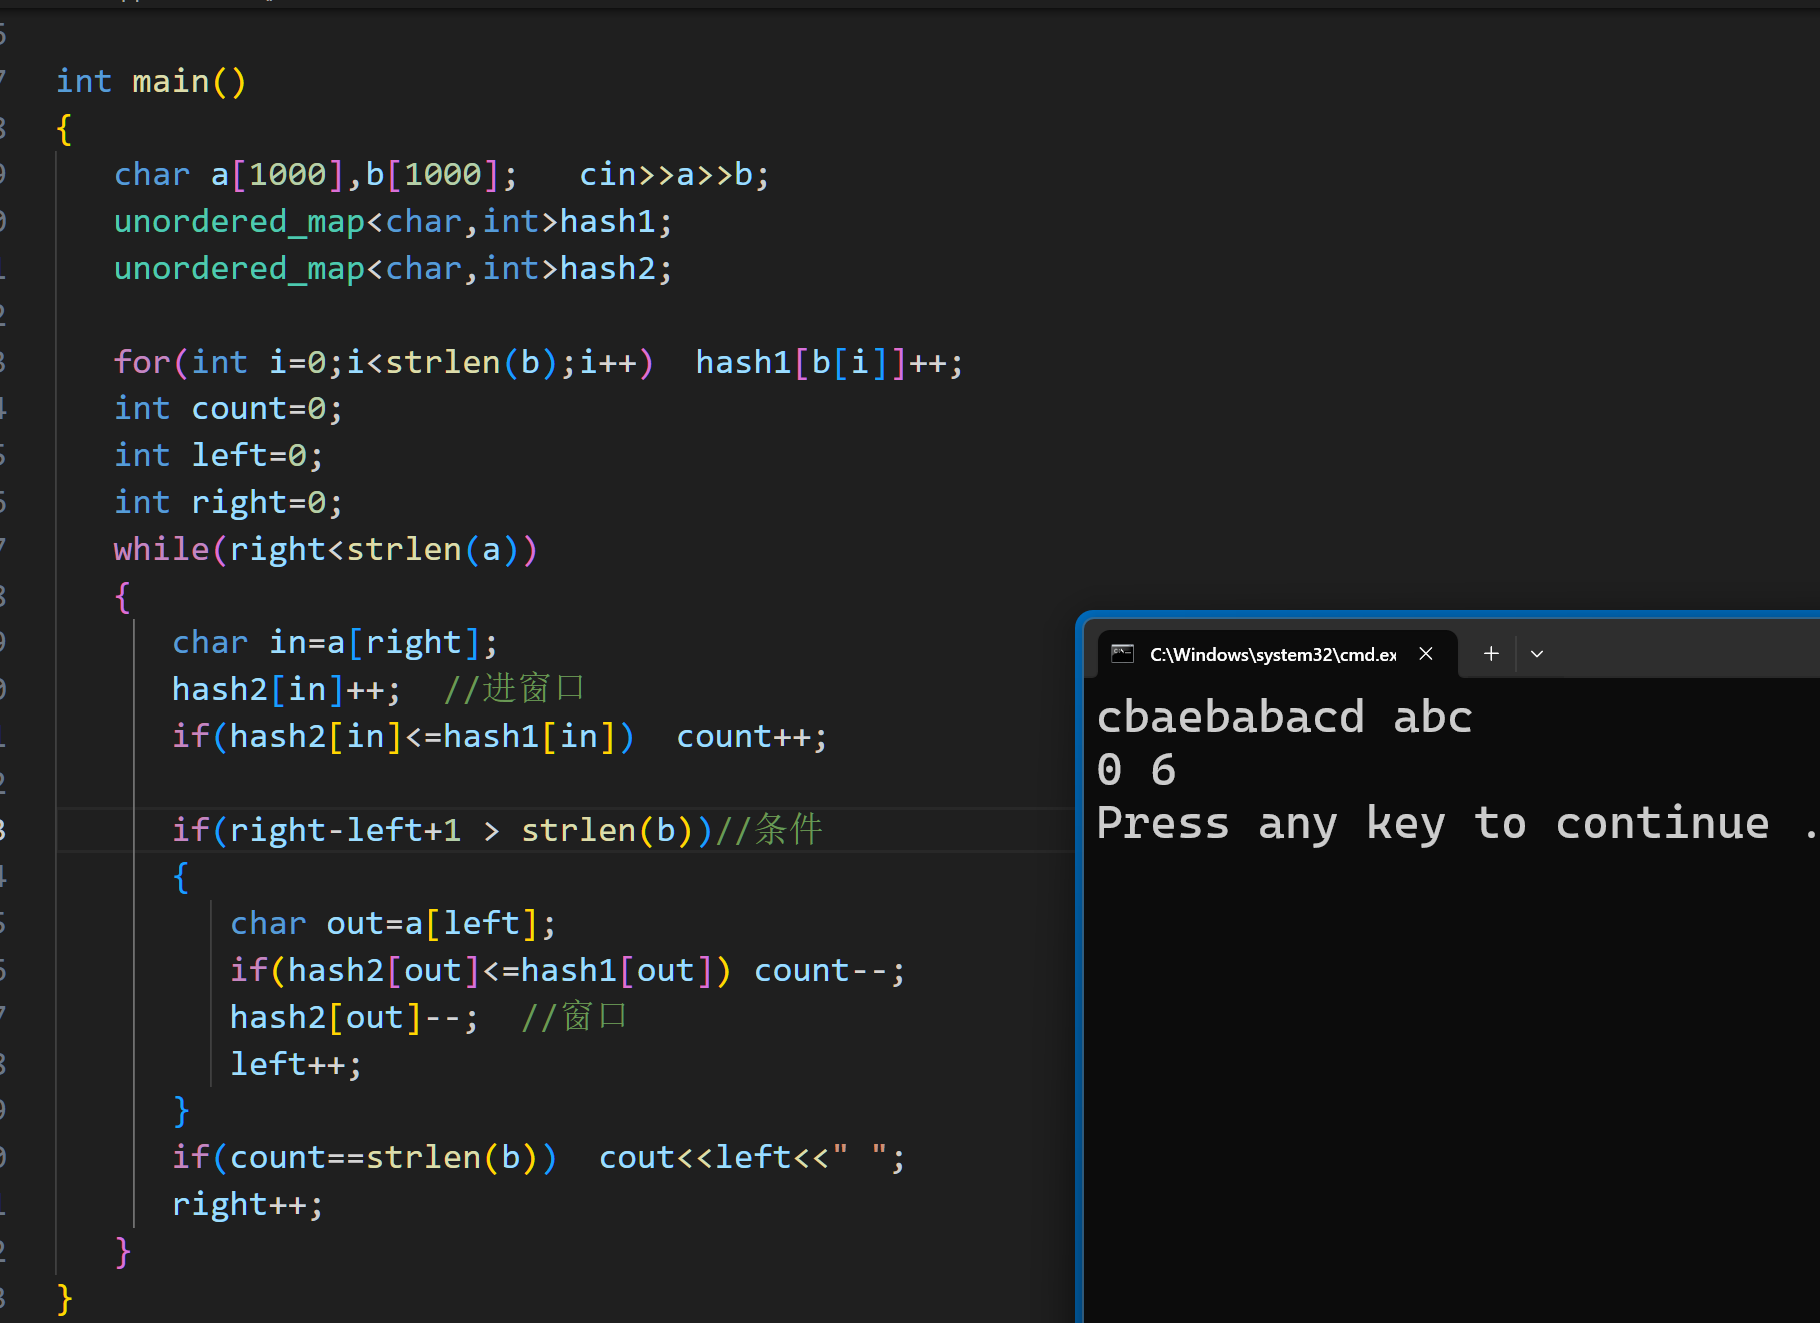
Task: Click the 'hash2[out]--;' statement
Action: [354, 1018]
